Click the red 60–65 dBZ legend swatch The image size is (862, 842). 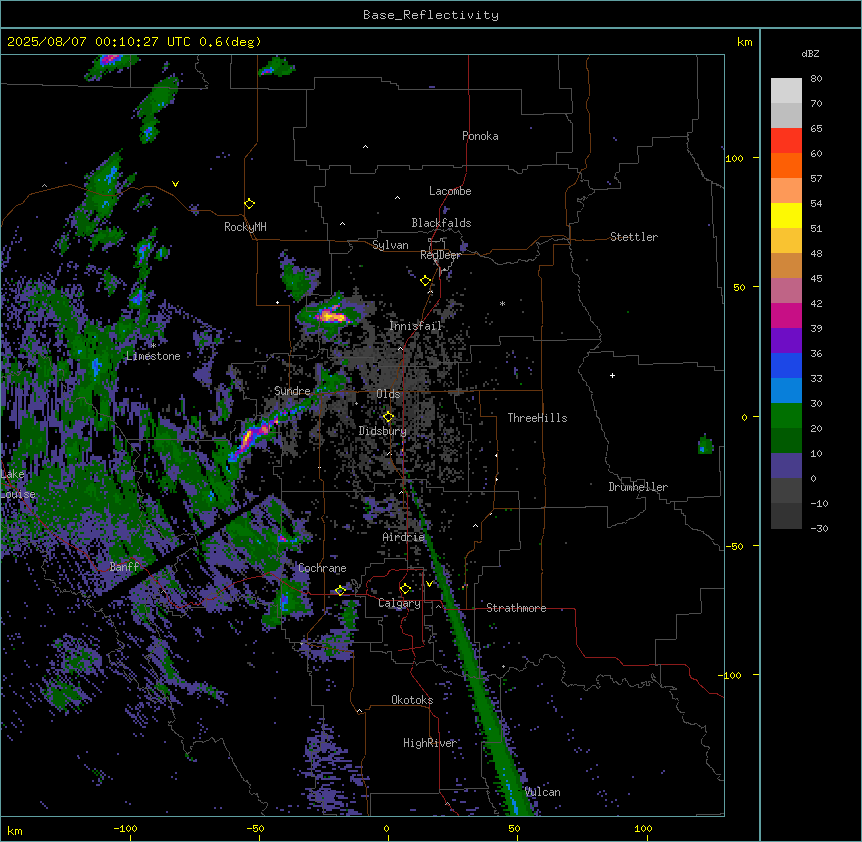tap(786, 141)
